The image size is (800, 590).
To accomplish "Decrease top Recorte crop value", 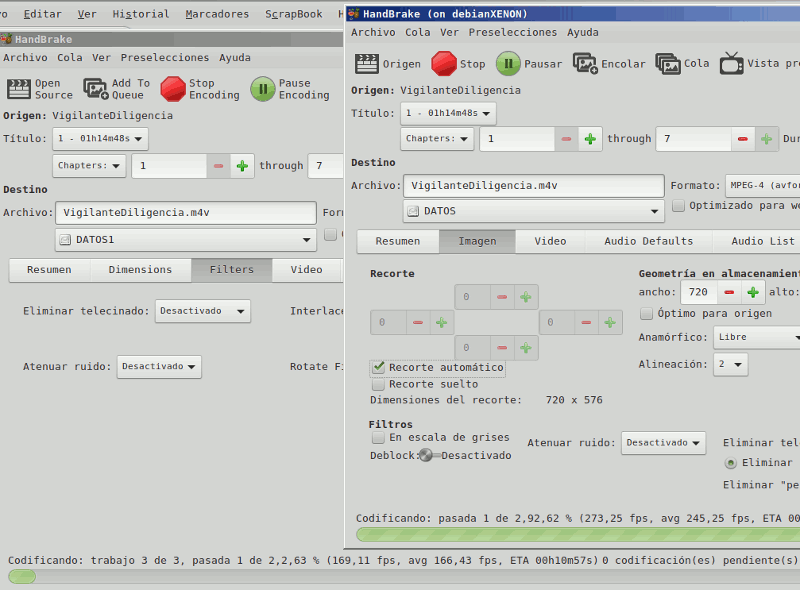I will pyautogui.click(x=502, y=297).
